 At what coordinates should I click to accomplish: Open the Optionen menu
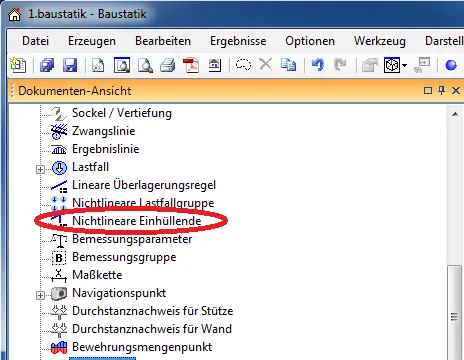pyautogui.click(x=310, y=41)
